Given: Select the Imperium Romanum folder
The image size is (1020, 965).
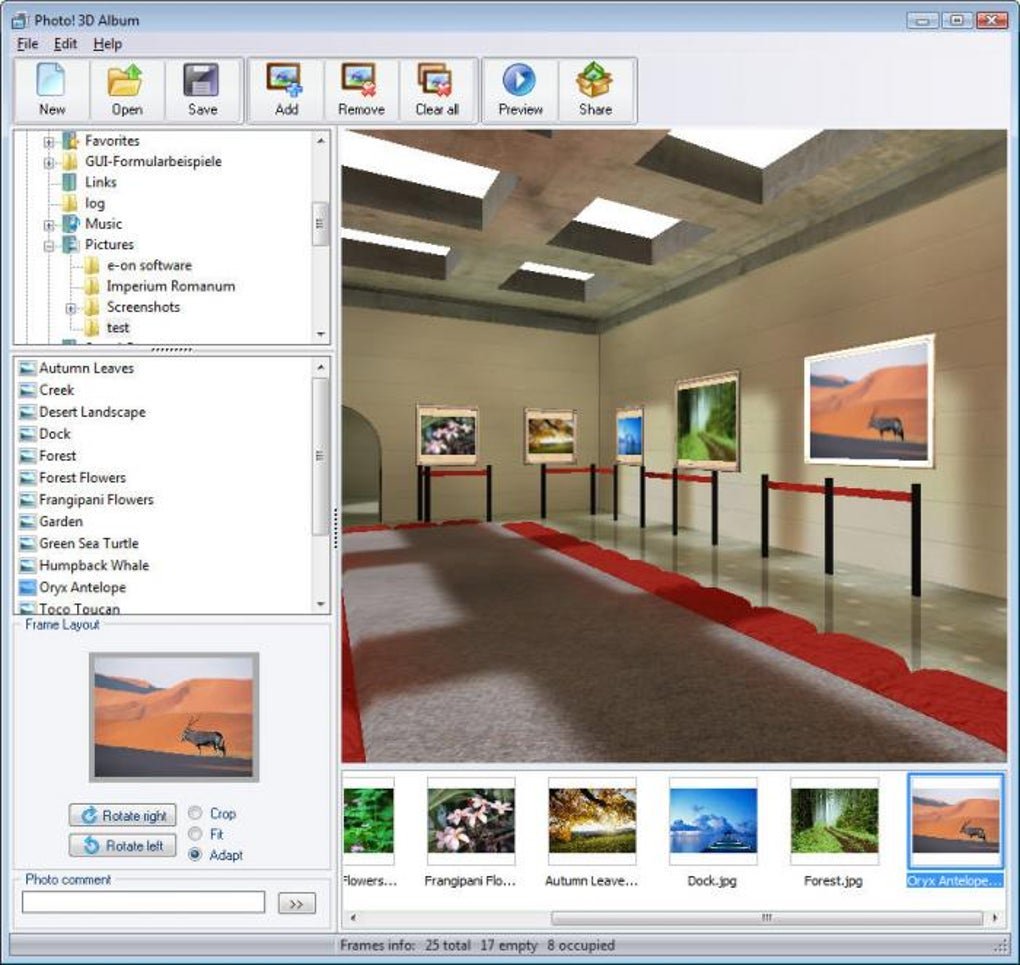Looking at the screenshot, I should 170,286.
